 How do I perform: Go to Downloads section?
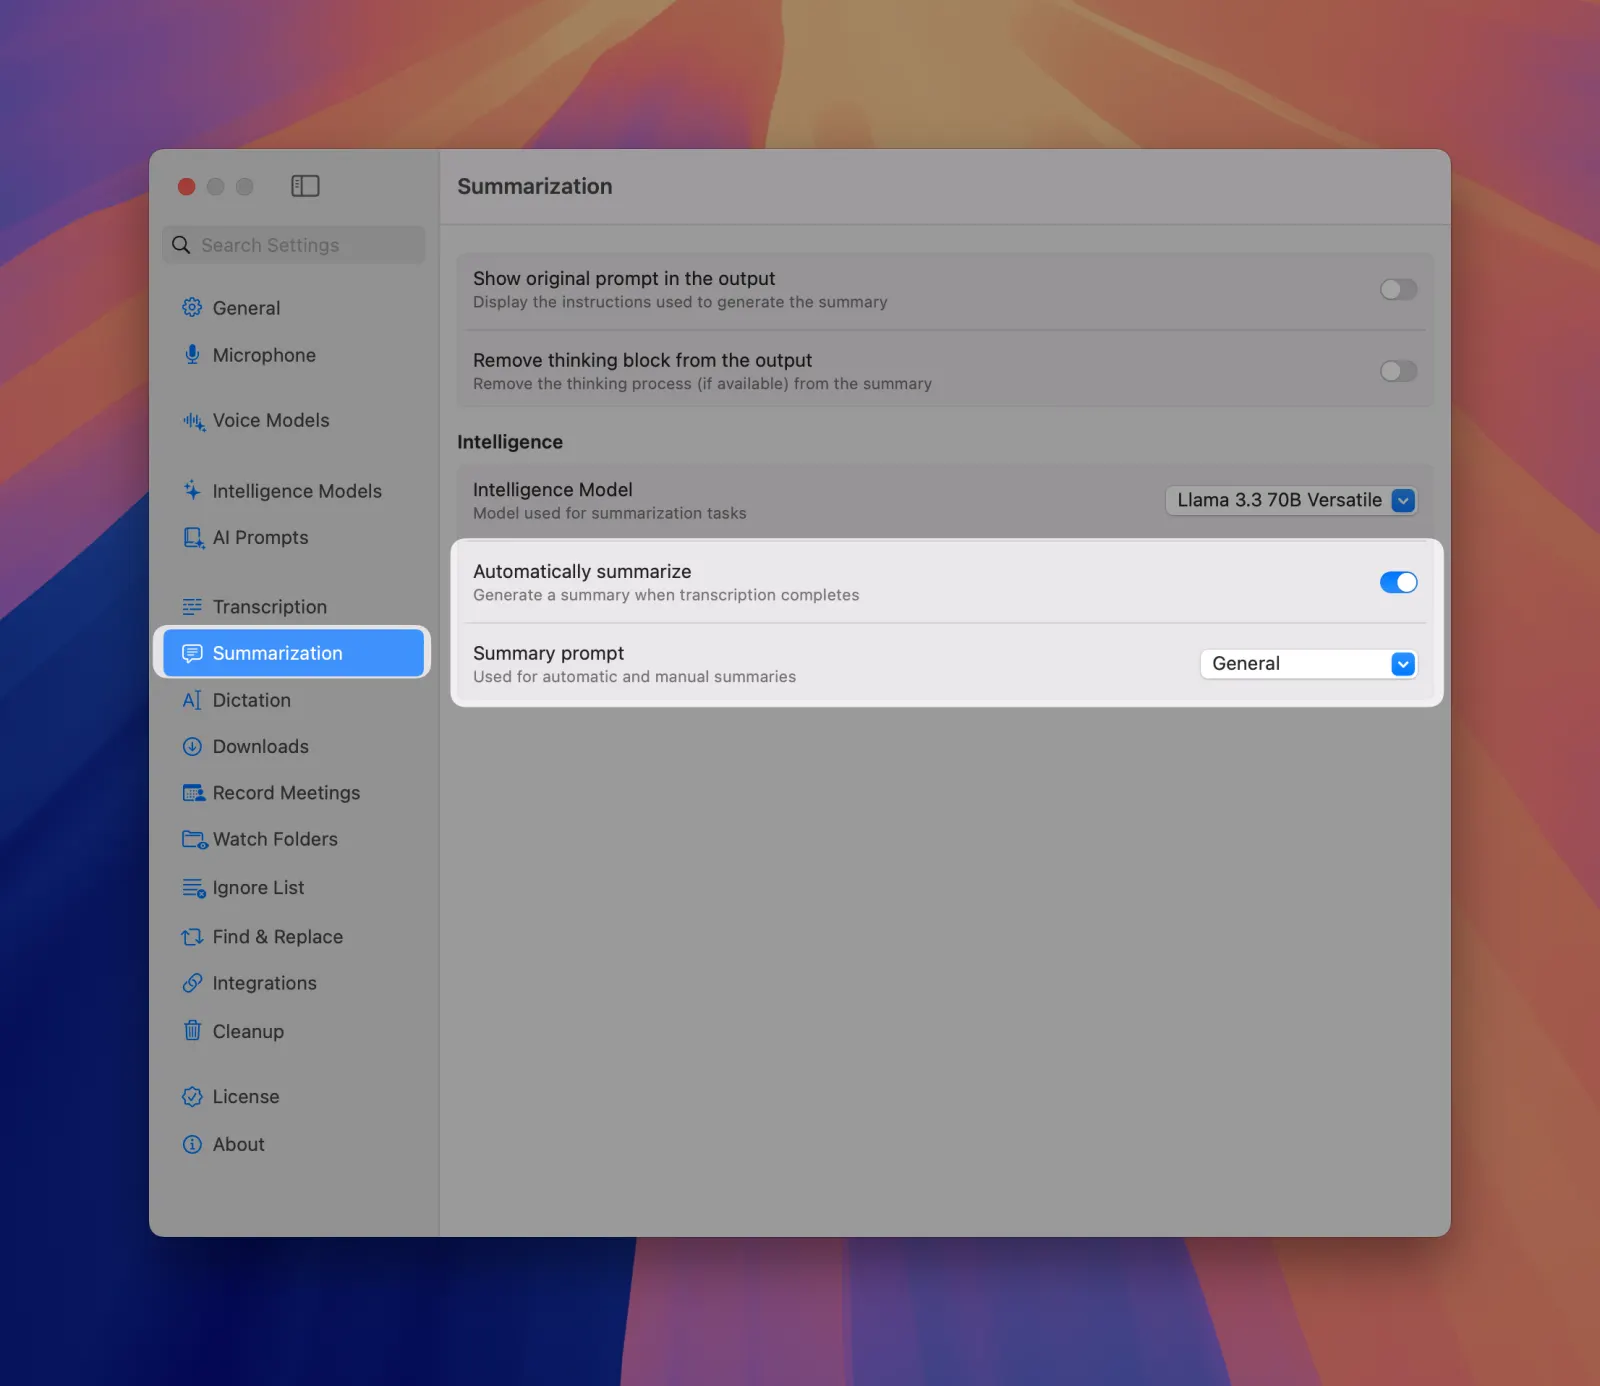pos(294,746)
